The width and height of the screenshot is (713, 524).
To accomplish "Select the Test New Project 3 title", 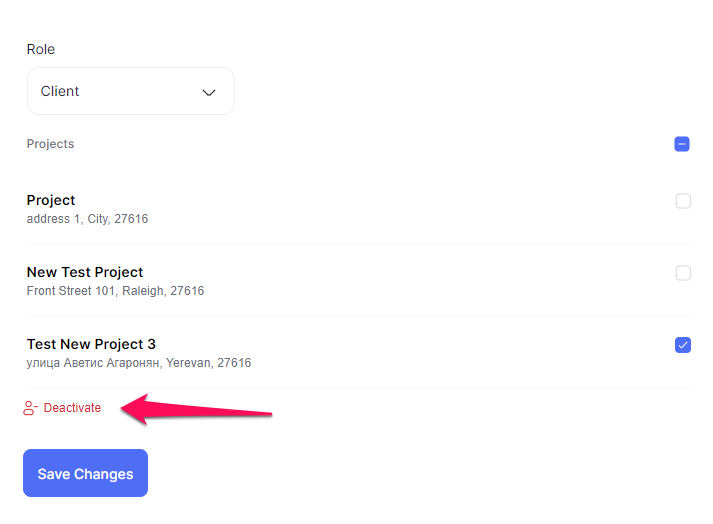I will pos(91,344).
